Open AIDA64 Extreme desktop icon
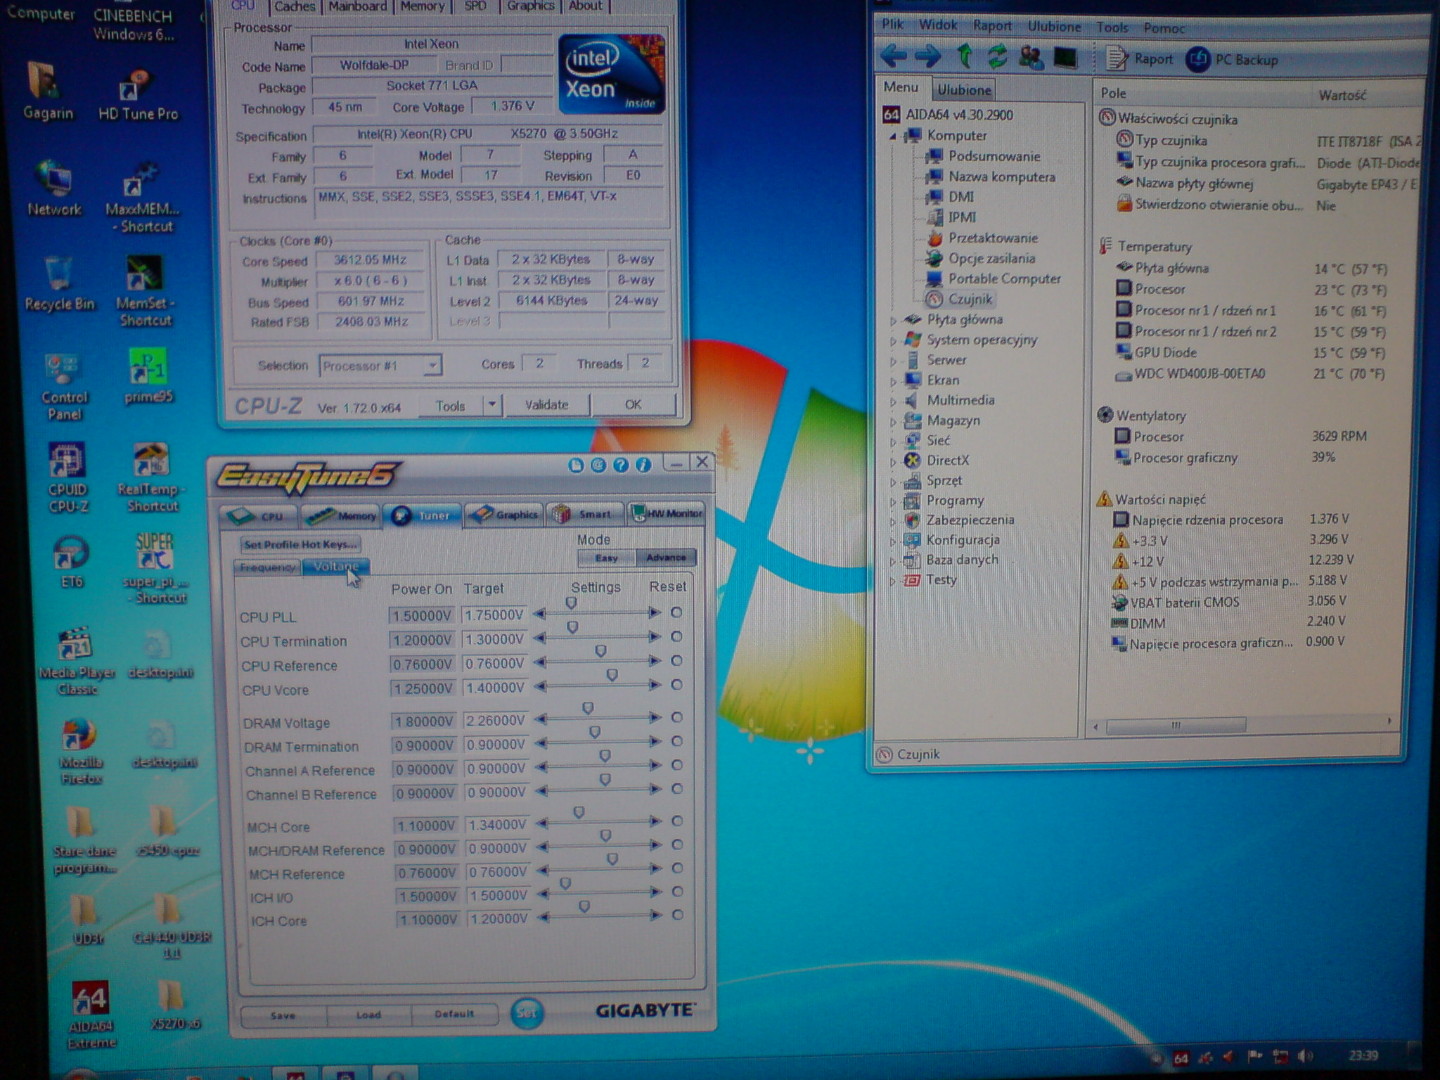This screenshot has width=1440, height=1080. [91, 1015]
